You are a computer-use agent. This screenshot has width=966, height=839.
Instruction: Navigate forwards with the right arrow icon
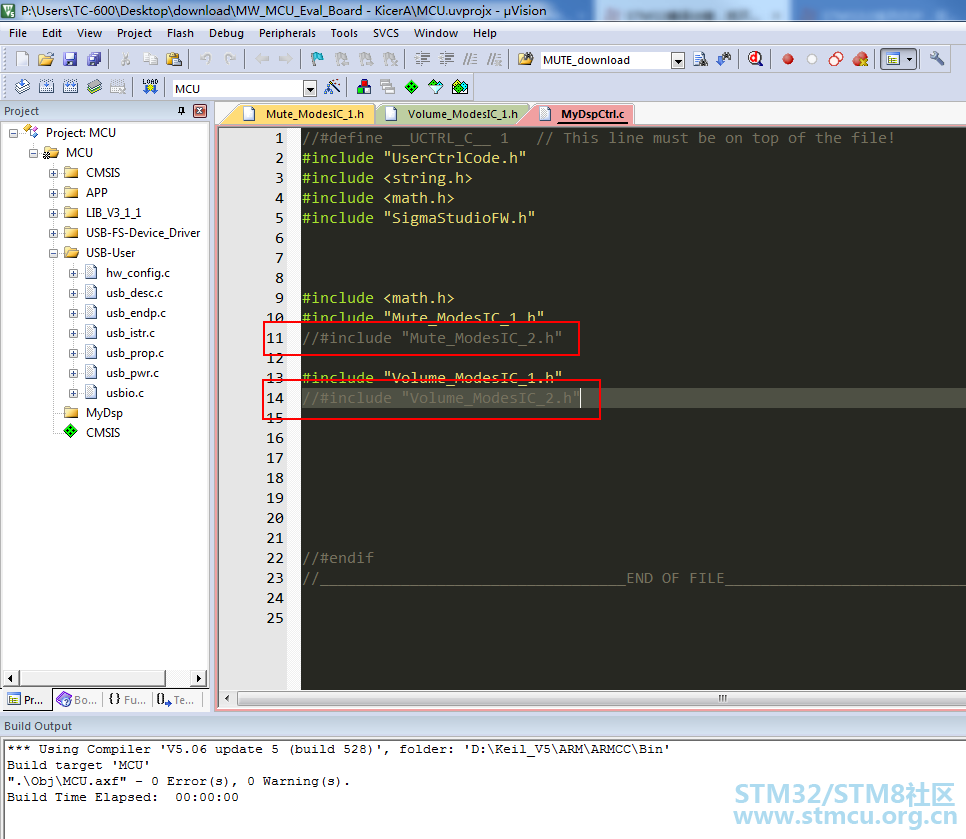[285, 59]
